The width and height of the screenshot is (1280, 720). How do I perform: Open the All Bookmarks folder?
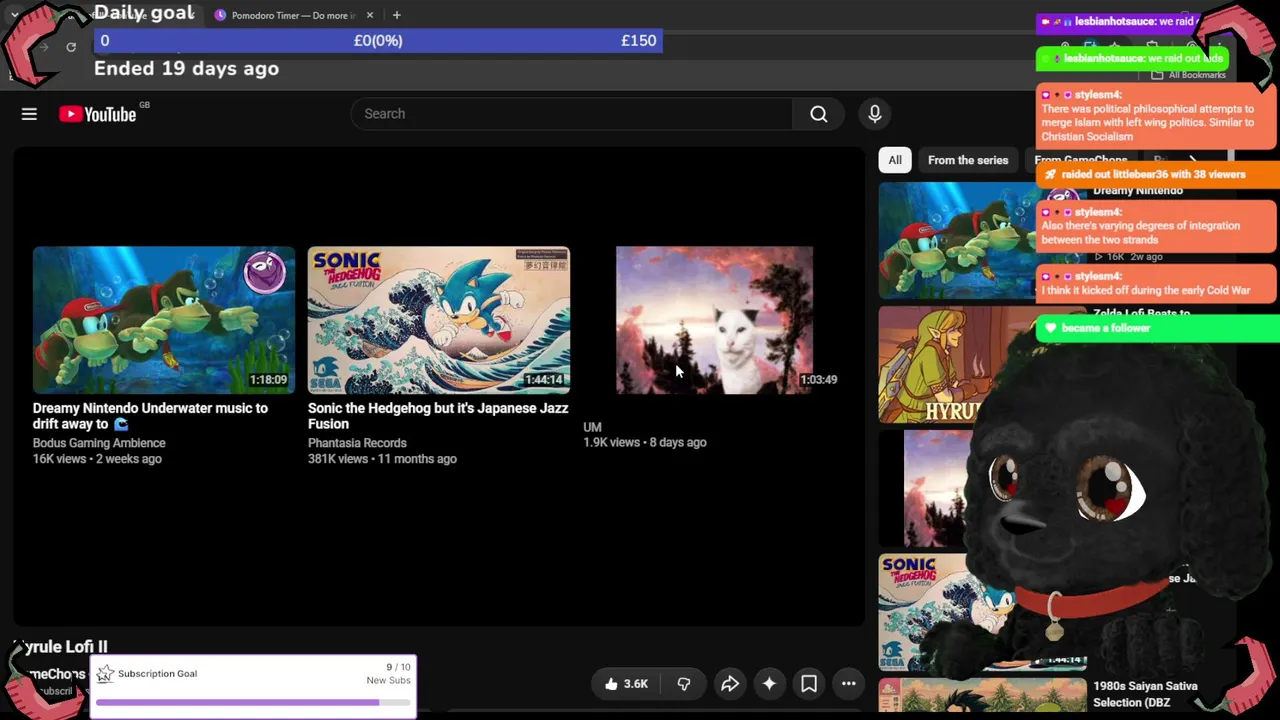tap(1188, 75)
